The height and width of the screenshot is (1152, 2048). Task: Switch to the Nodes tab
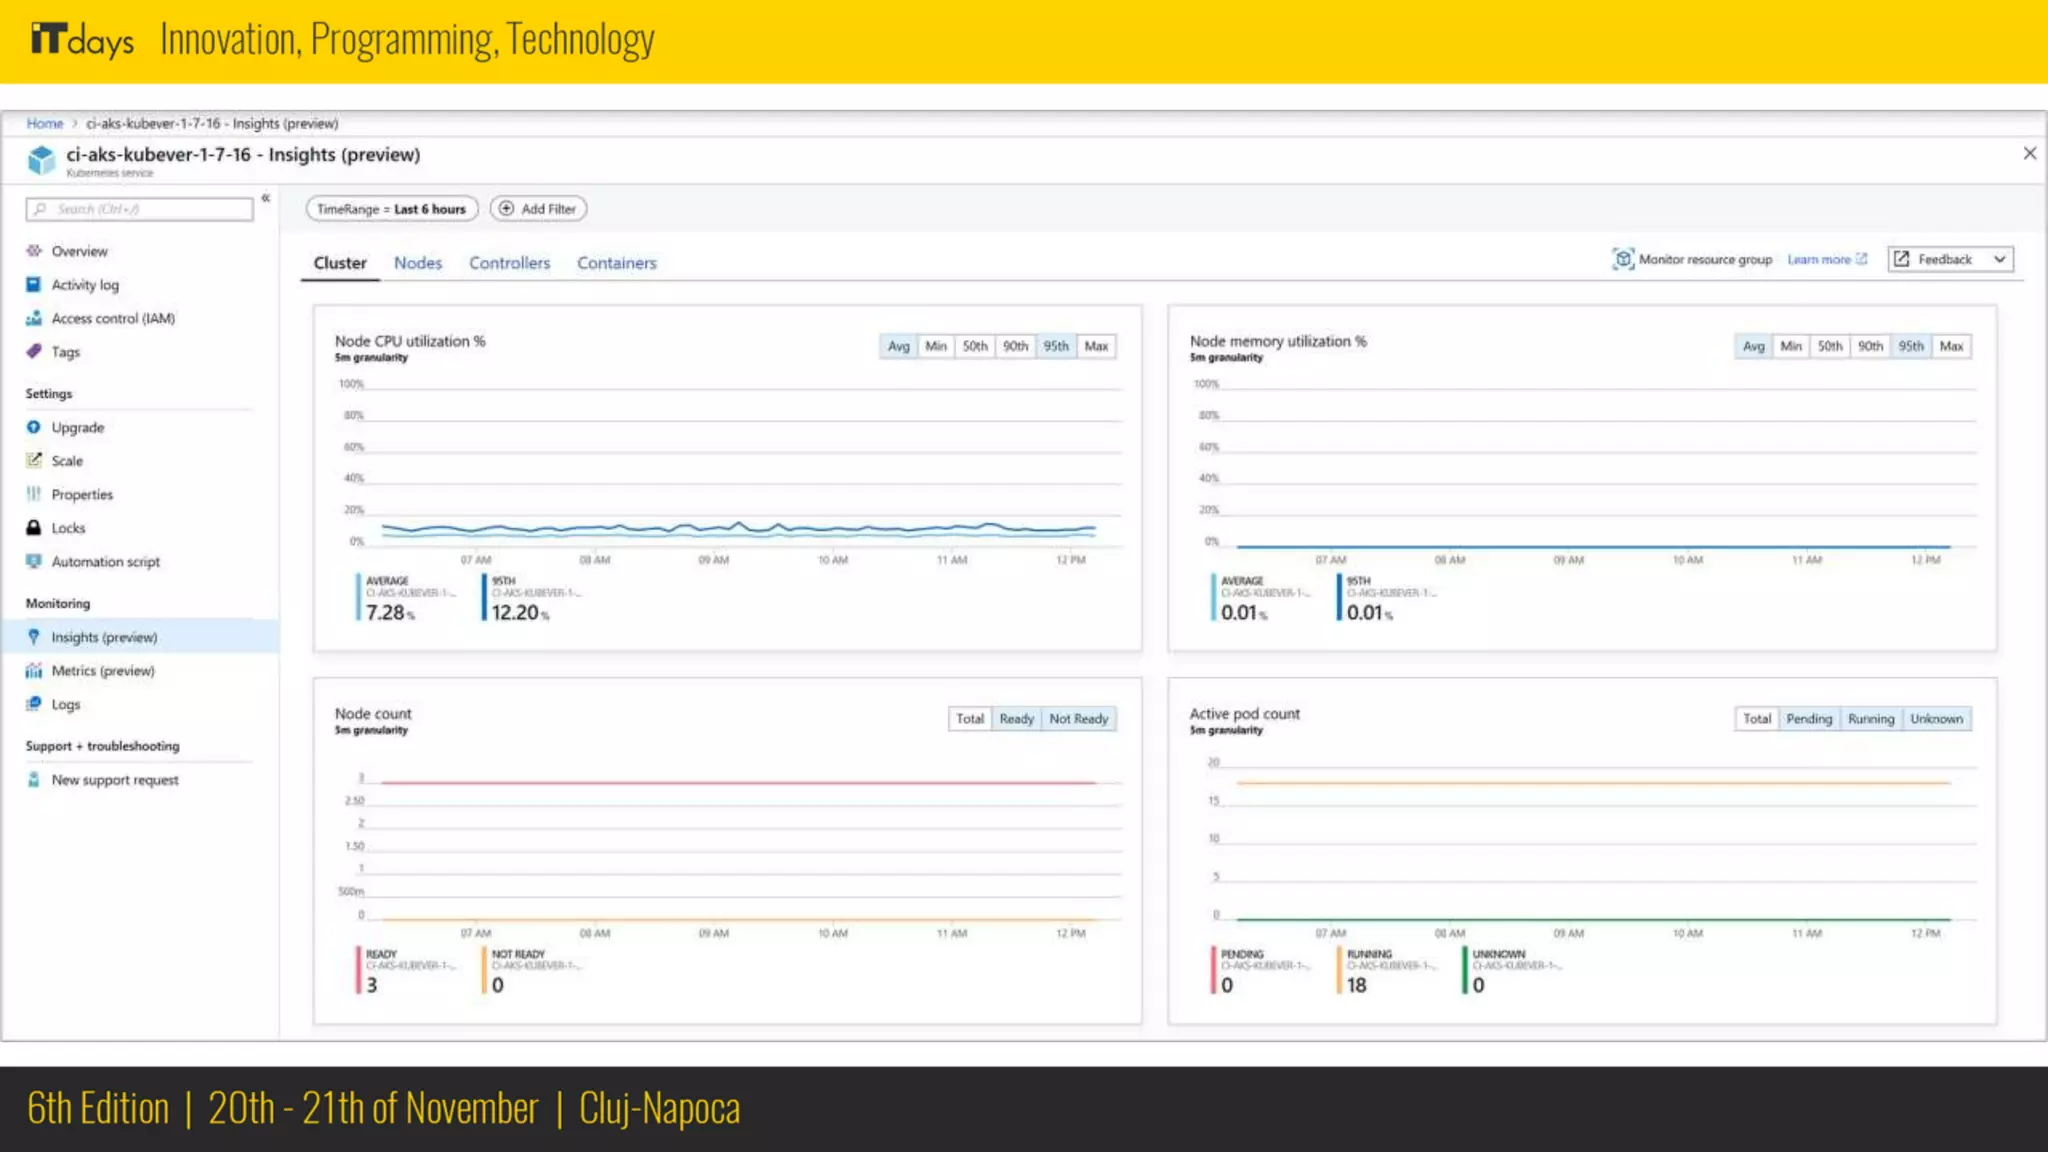(x=417, y=263)
